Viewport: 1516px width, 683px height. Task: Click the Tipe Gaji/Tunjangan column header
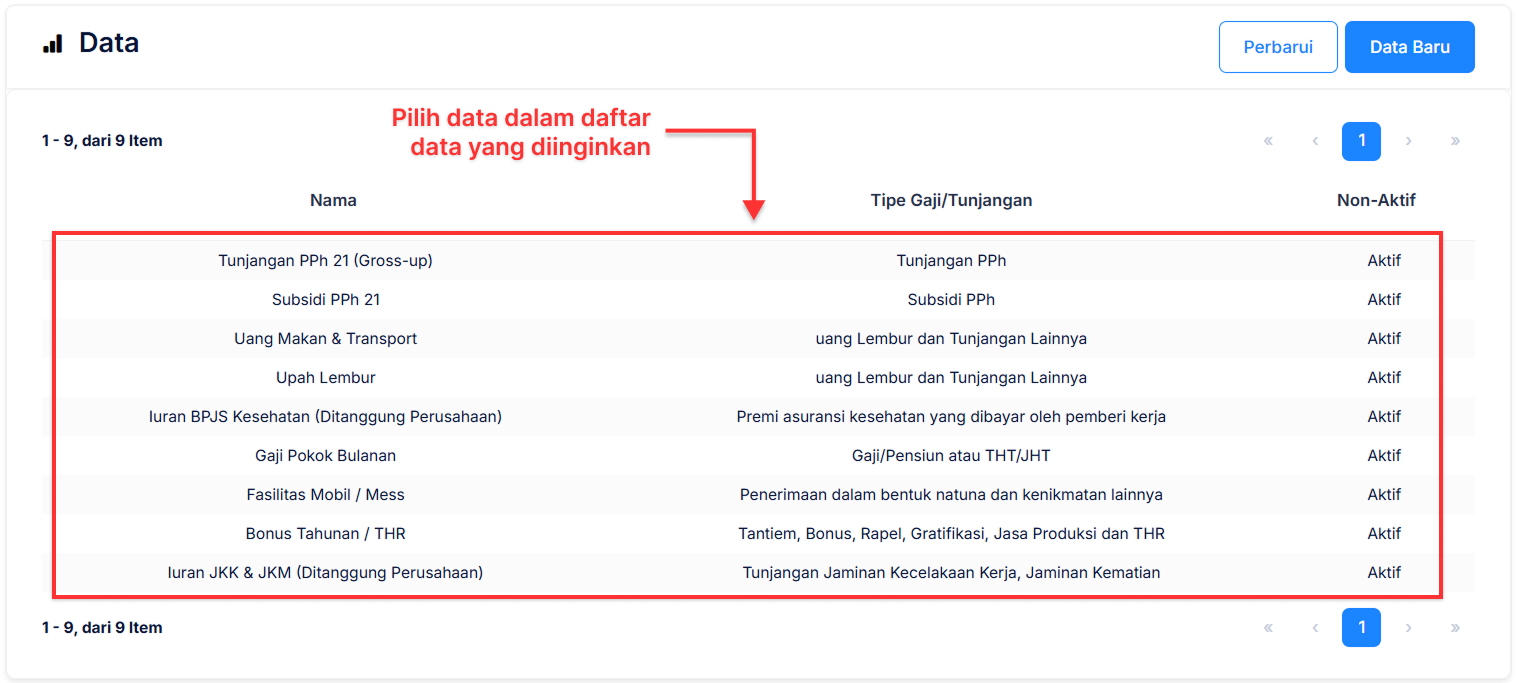[951, 200]
